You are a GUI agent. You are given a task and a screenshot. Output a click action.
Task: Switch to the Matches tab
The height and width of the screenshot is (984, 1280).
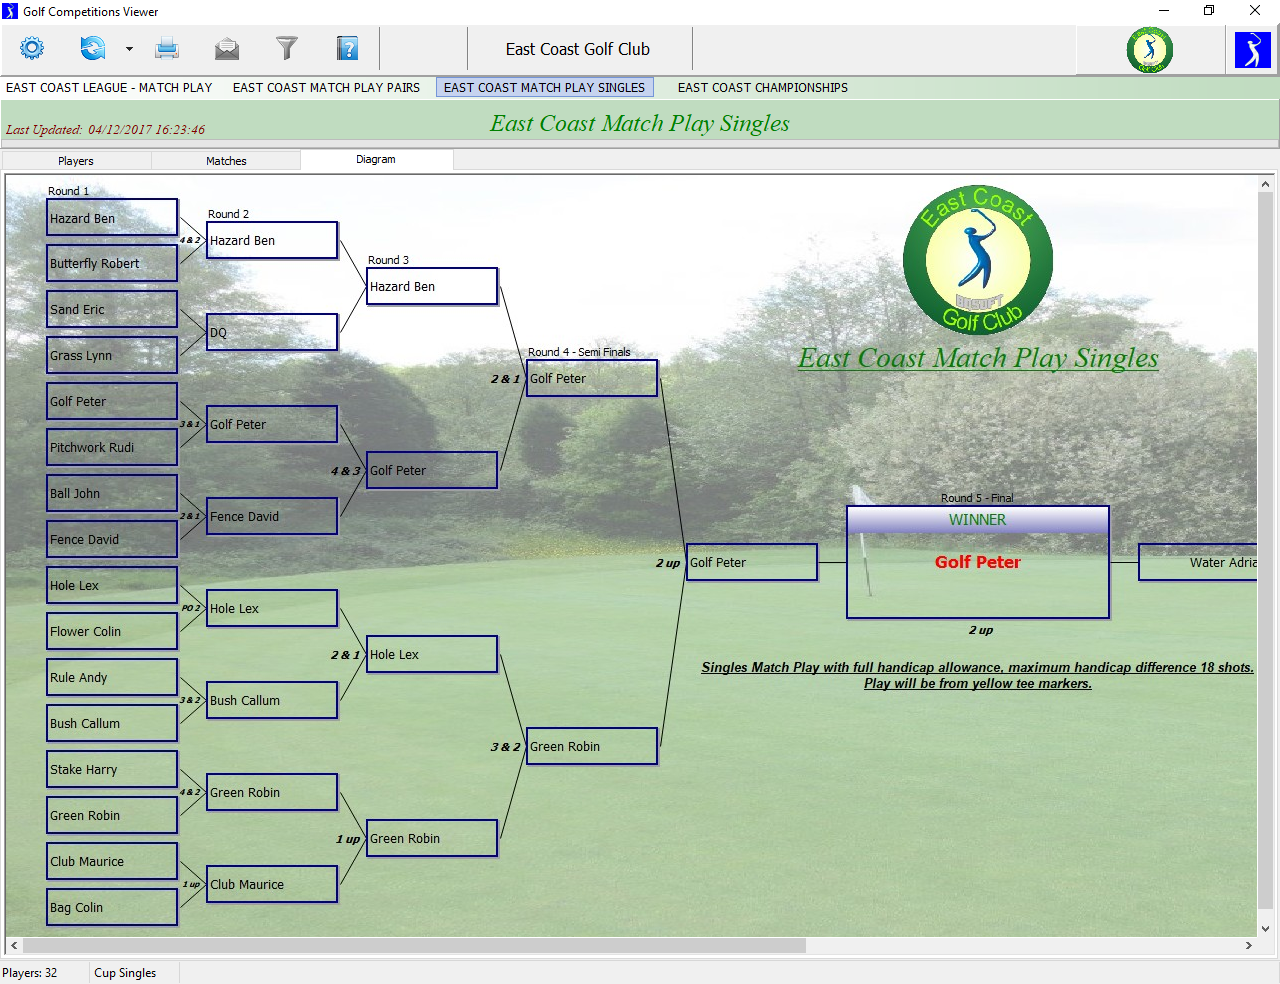(x=226, y=161)
